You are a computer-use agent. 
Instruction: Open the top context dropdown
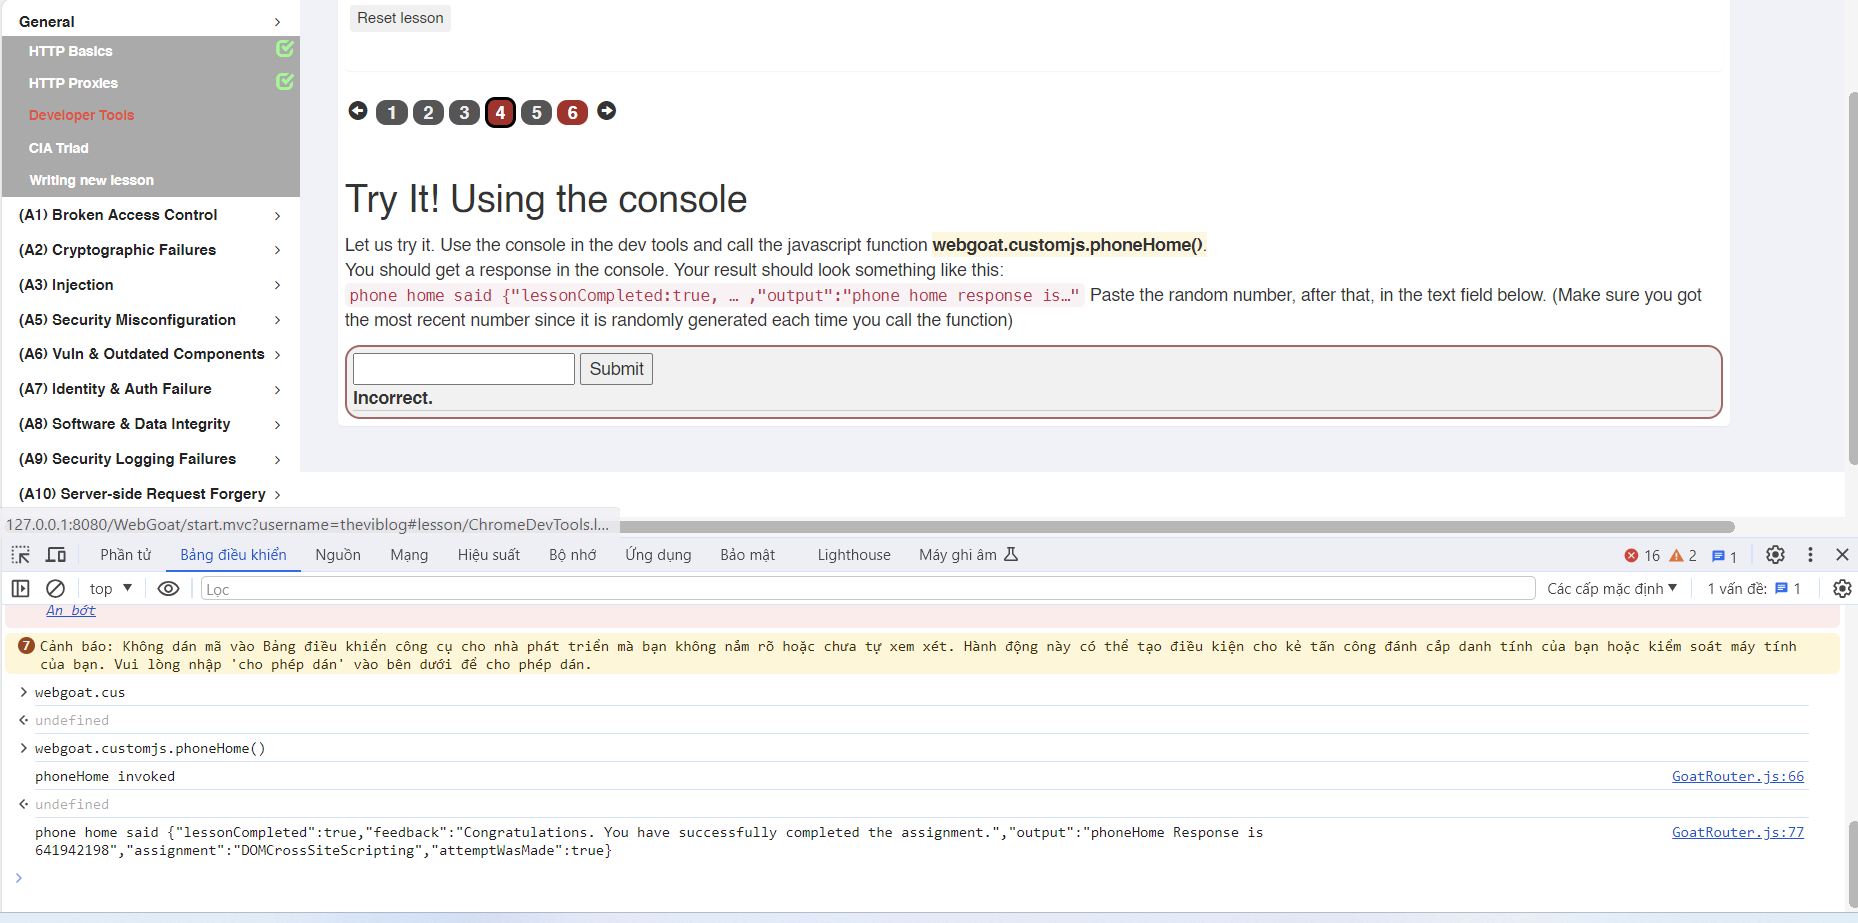[x=111, y=589]
